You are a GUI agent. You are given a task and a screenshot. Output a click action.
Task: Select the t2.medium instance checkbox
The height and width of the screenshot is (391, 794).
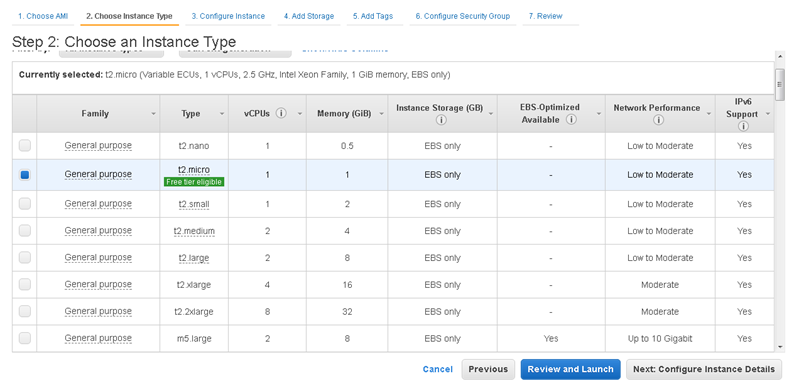24,230
